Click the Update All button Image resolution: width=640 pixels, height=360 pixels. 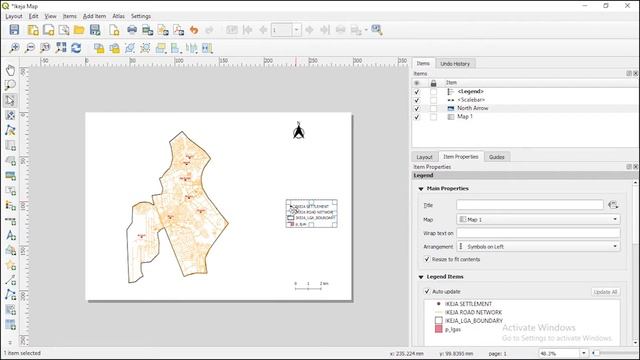(x=605, y=292)
